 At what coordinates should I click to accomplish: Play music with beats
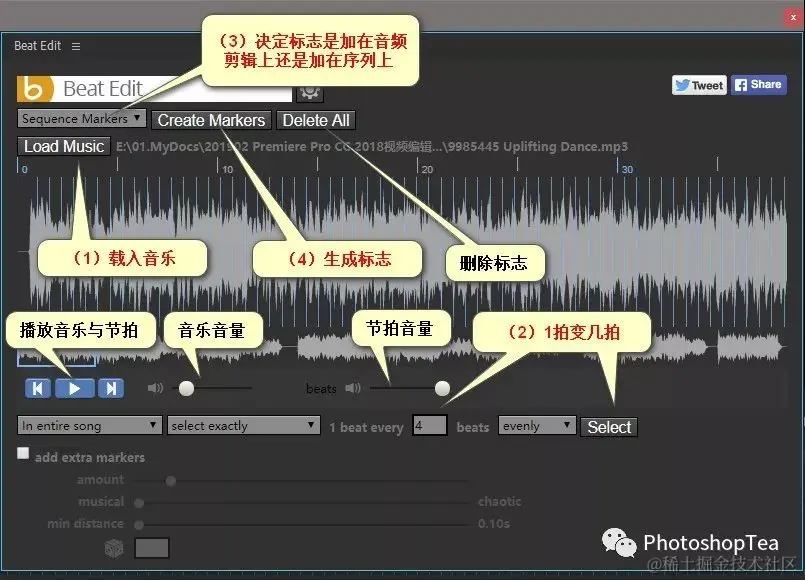(x=74, y=389)
